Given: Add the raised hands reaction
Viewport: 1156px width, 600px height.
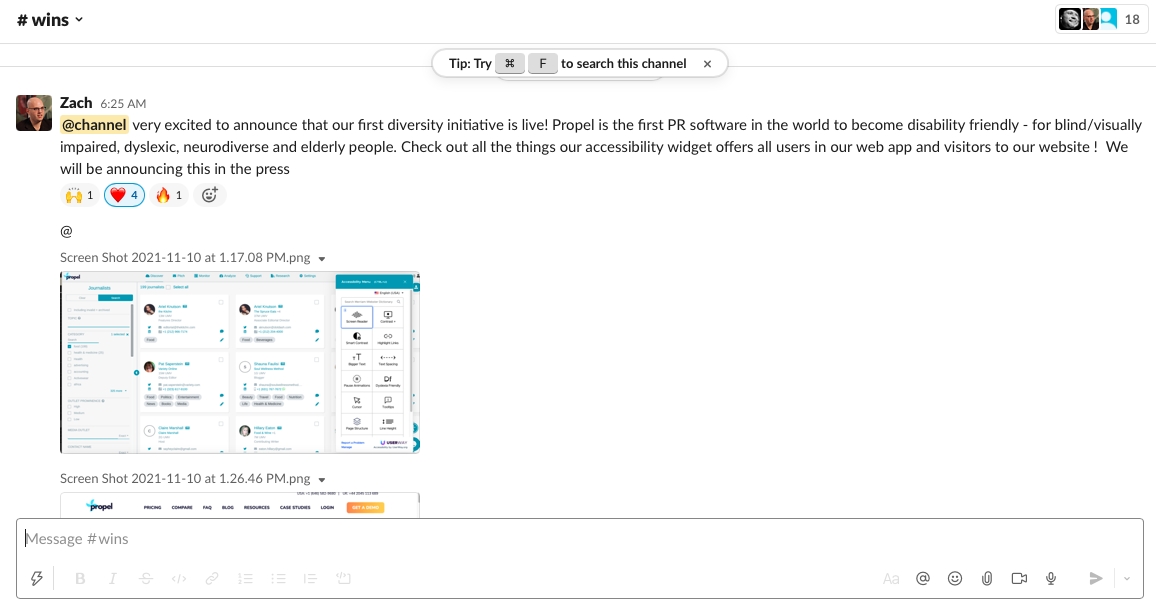Looking at the screenshot, I should tap(80, 195).
